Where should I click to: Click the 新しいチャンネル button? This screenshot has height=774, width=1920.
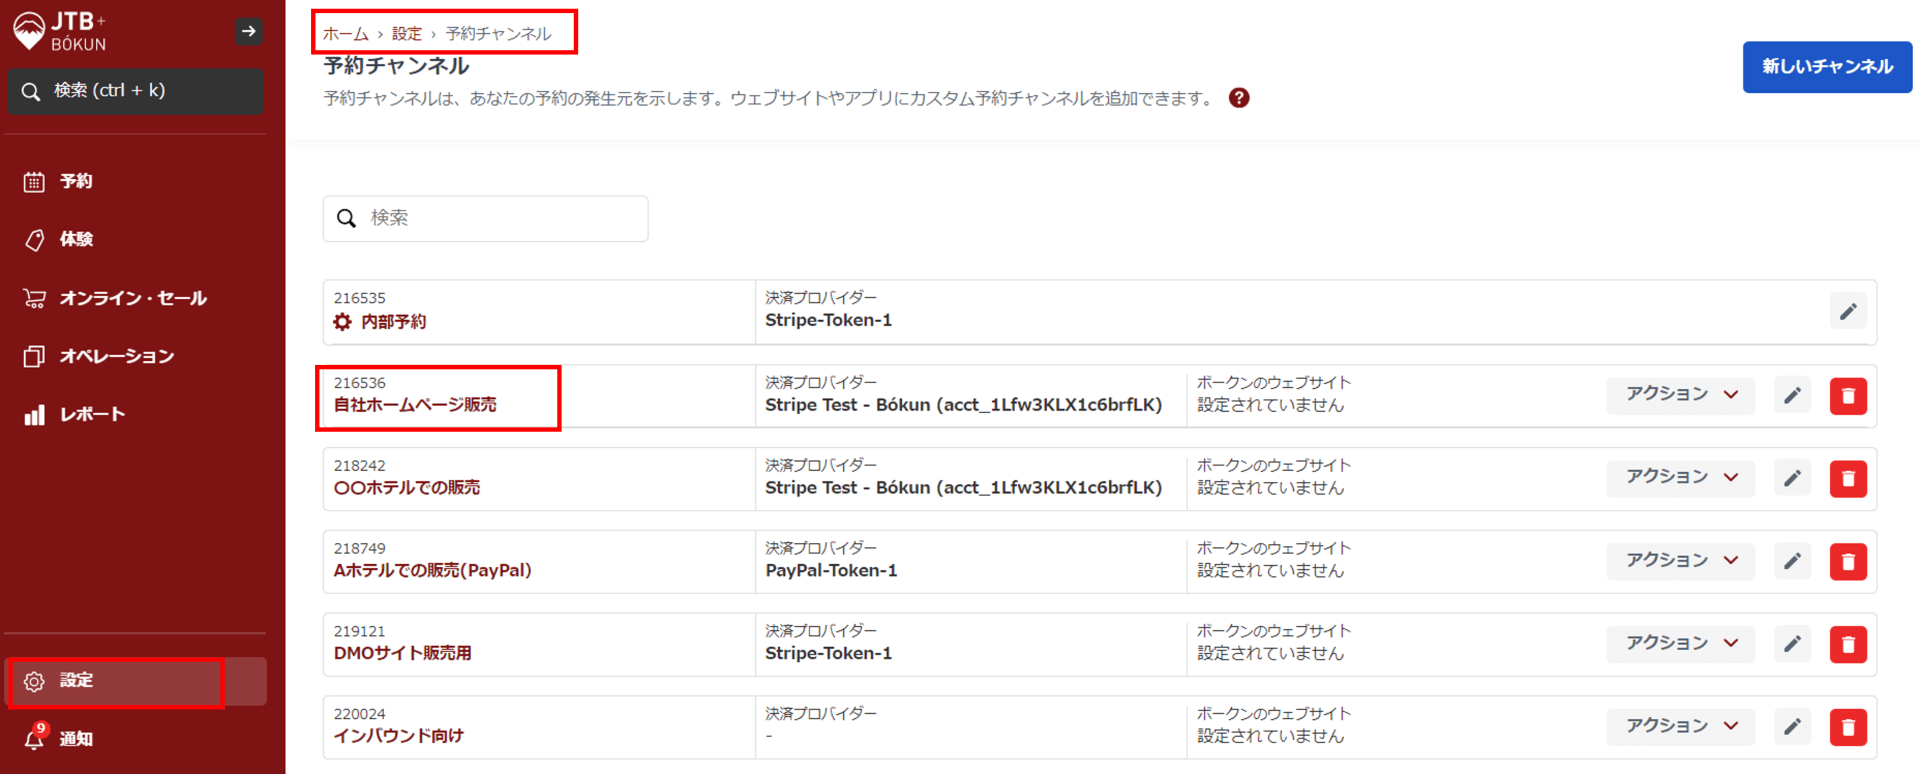(1826, 67)
